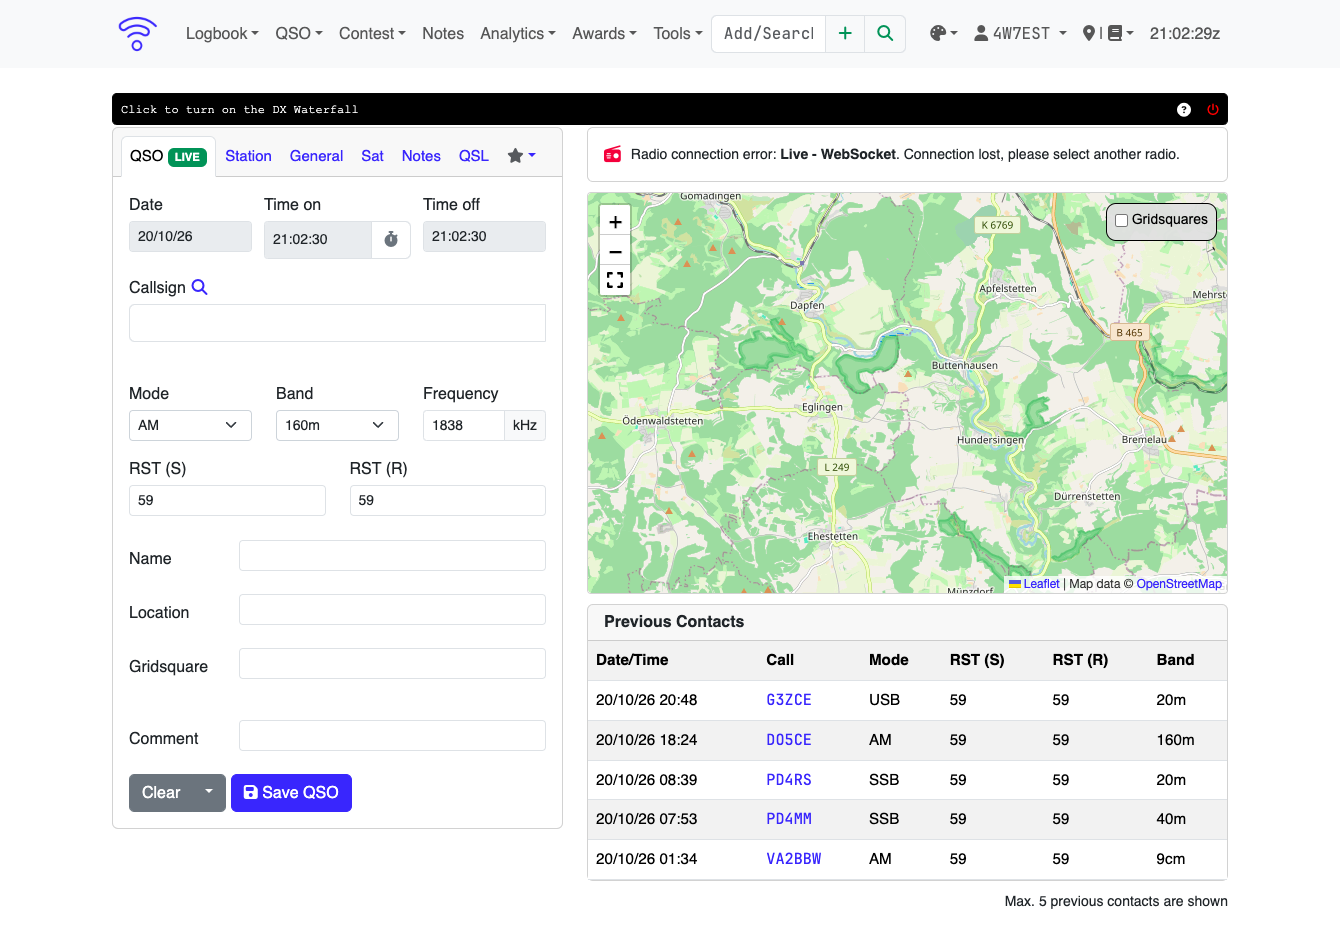The height and width of the screenshot is (929, 1340).
Task: Open the Mode dropdown showing AM
Action: click(x=189, y=425)
